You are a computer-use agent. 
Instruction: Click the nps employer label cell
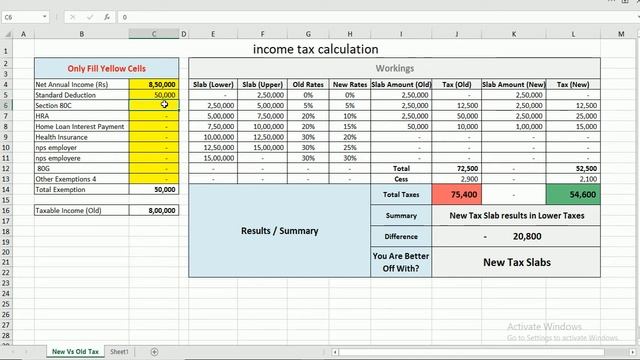click(82, 147)
